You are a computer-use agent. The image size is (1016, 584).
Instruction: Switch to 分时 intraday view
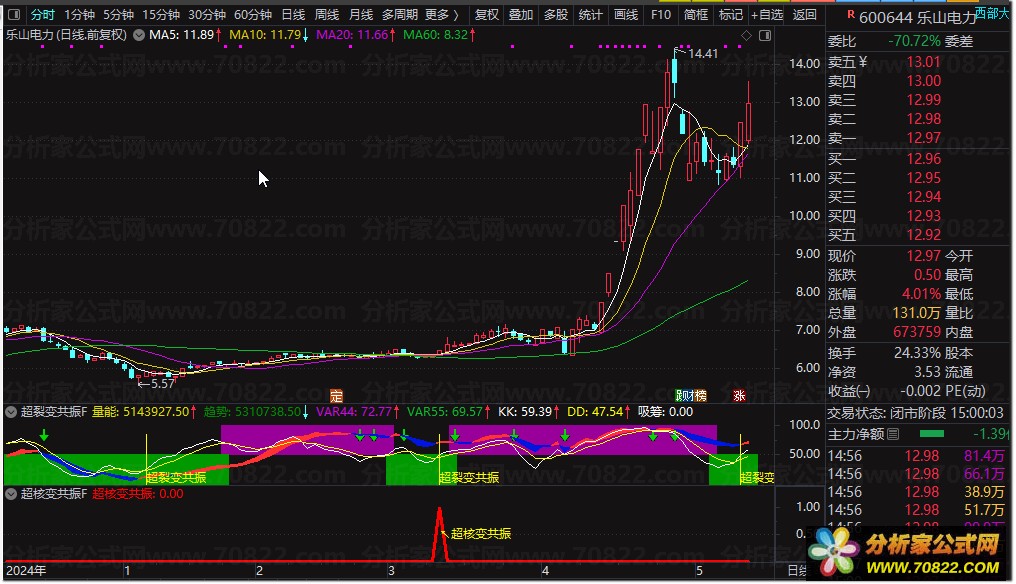tap(43, 14)
